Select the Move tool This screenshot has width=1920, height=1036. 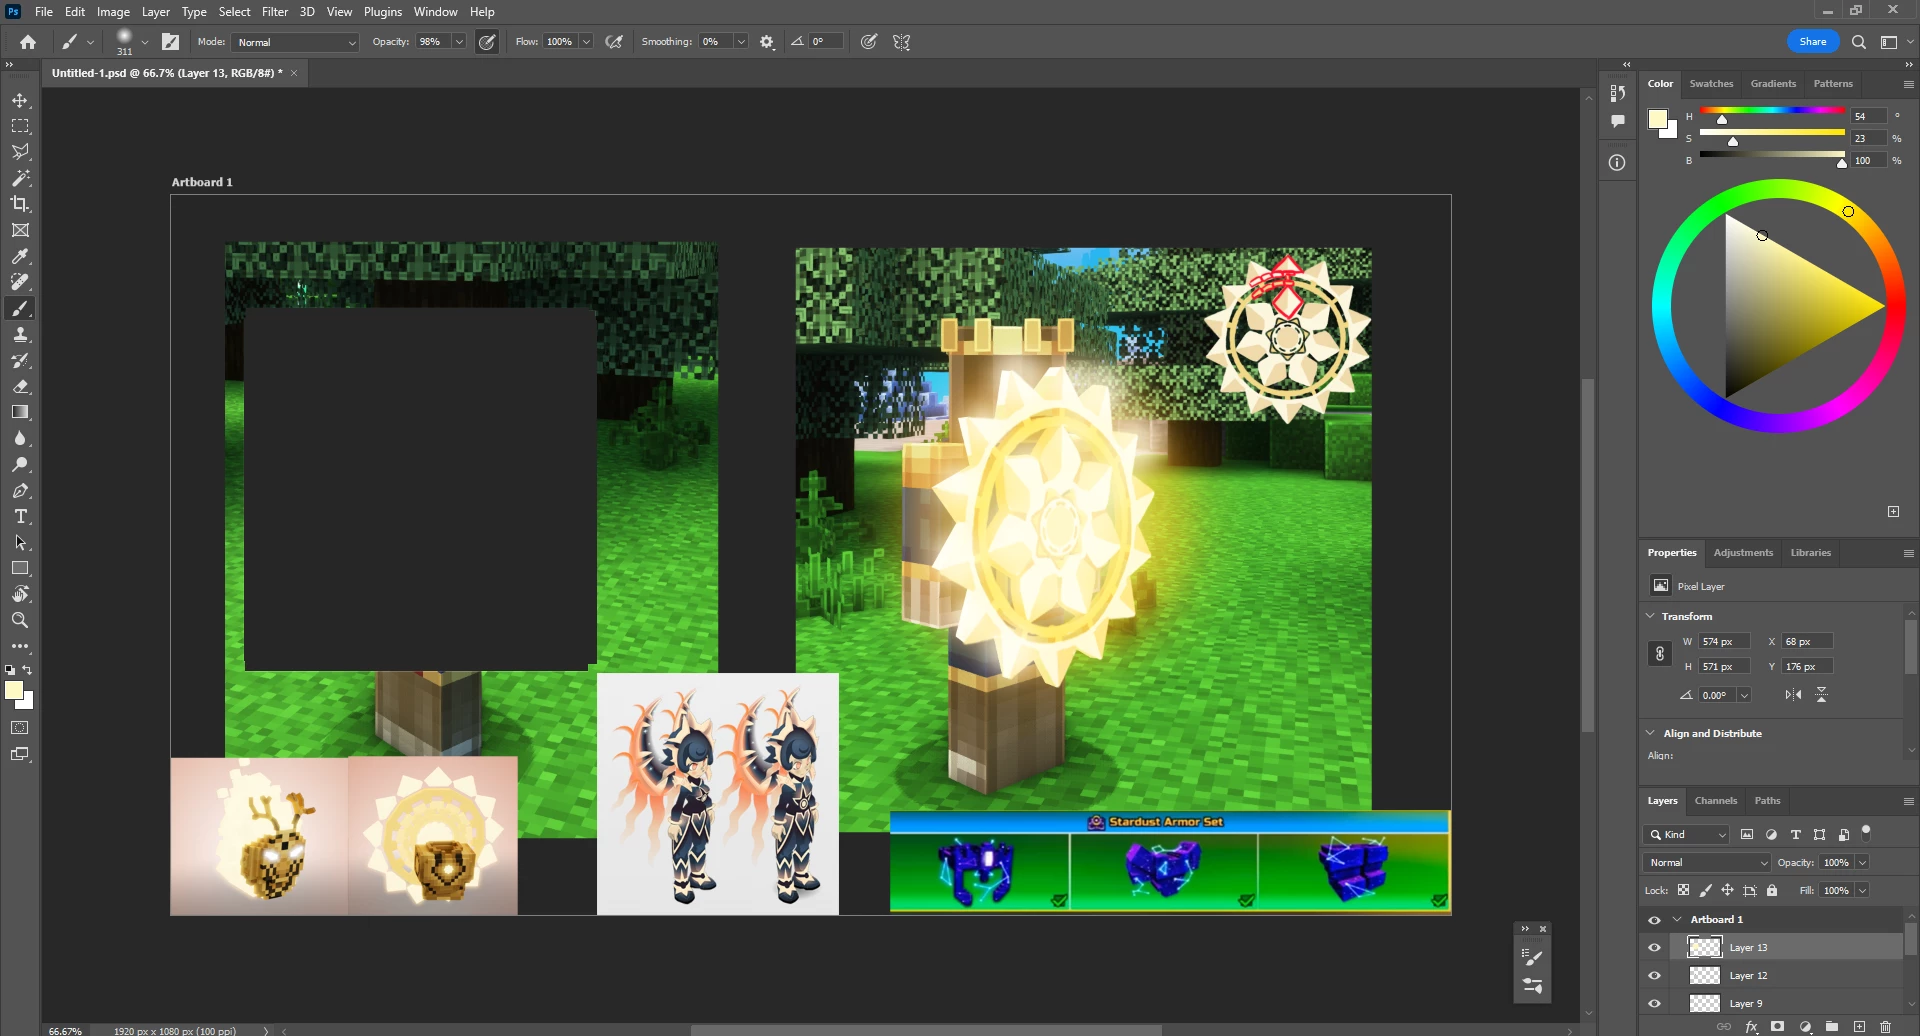[20, 100]
